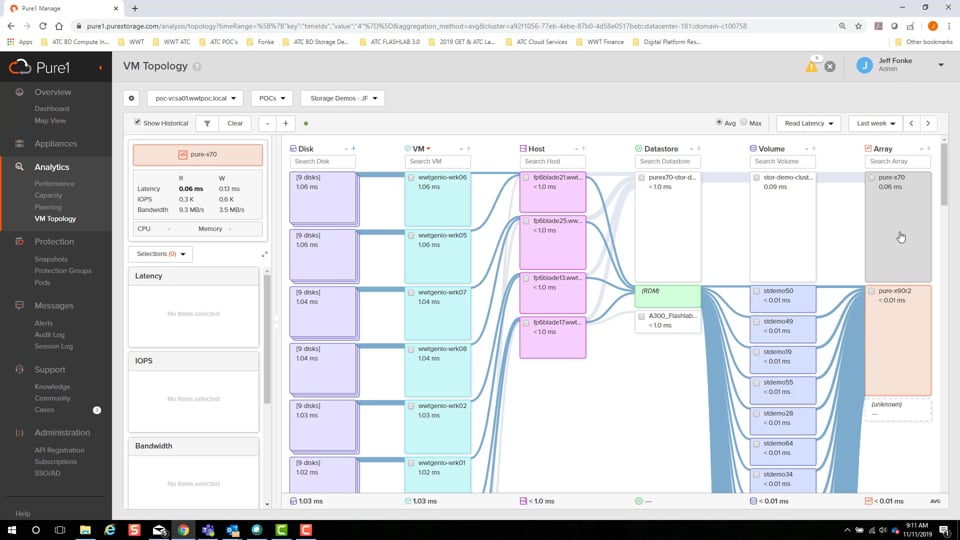This screenshot has width=960, height=540.
Task: Click the Jeff Fonke user avatar
Action: [x=864, y=65]
